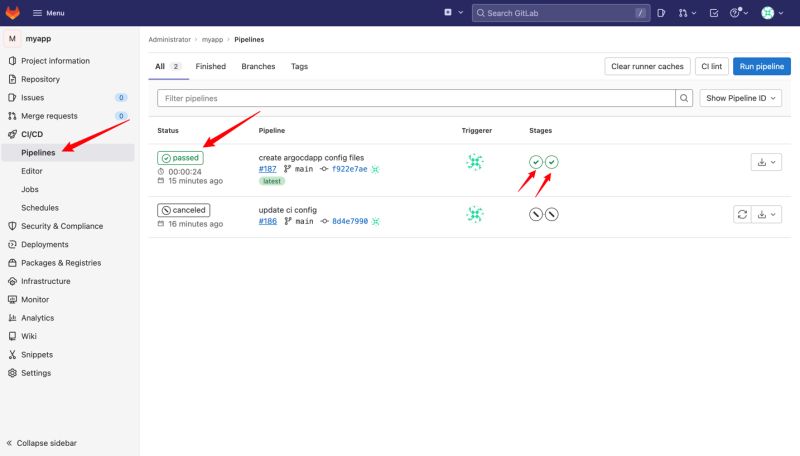Open the create new plus dropdown

[453, 13]
